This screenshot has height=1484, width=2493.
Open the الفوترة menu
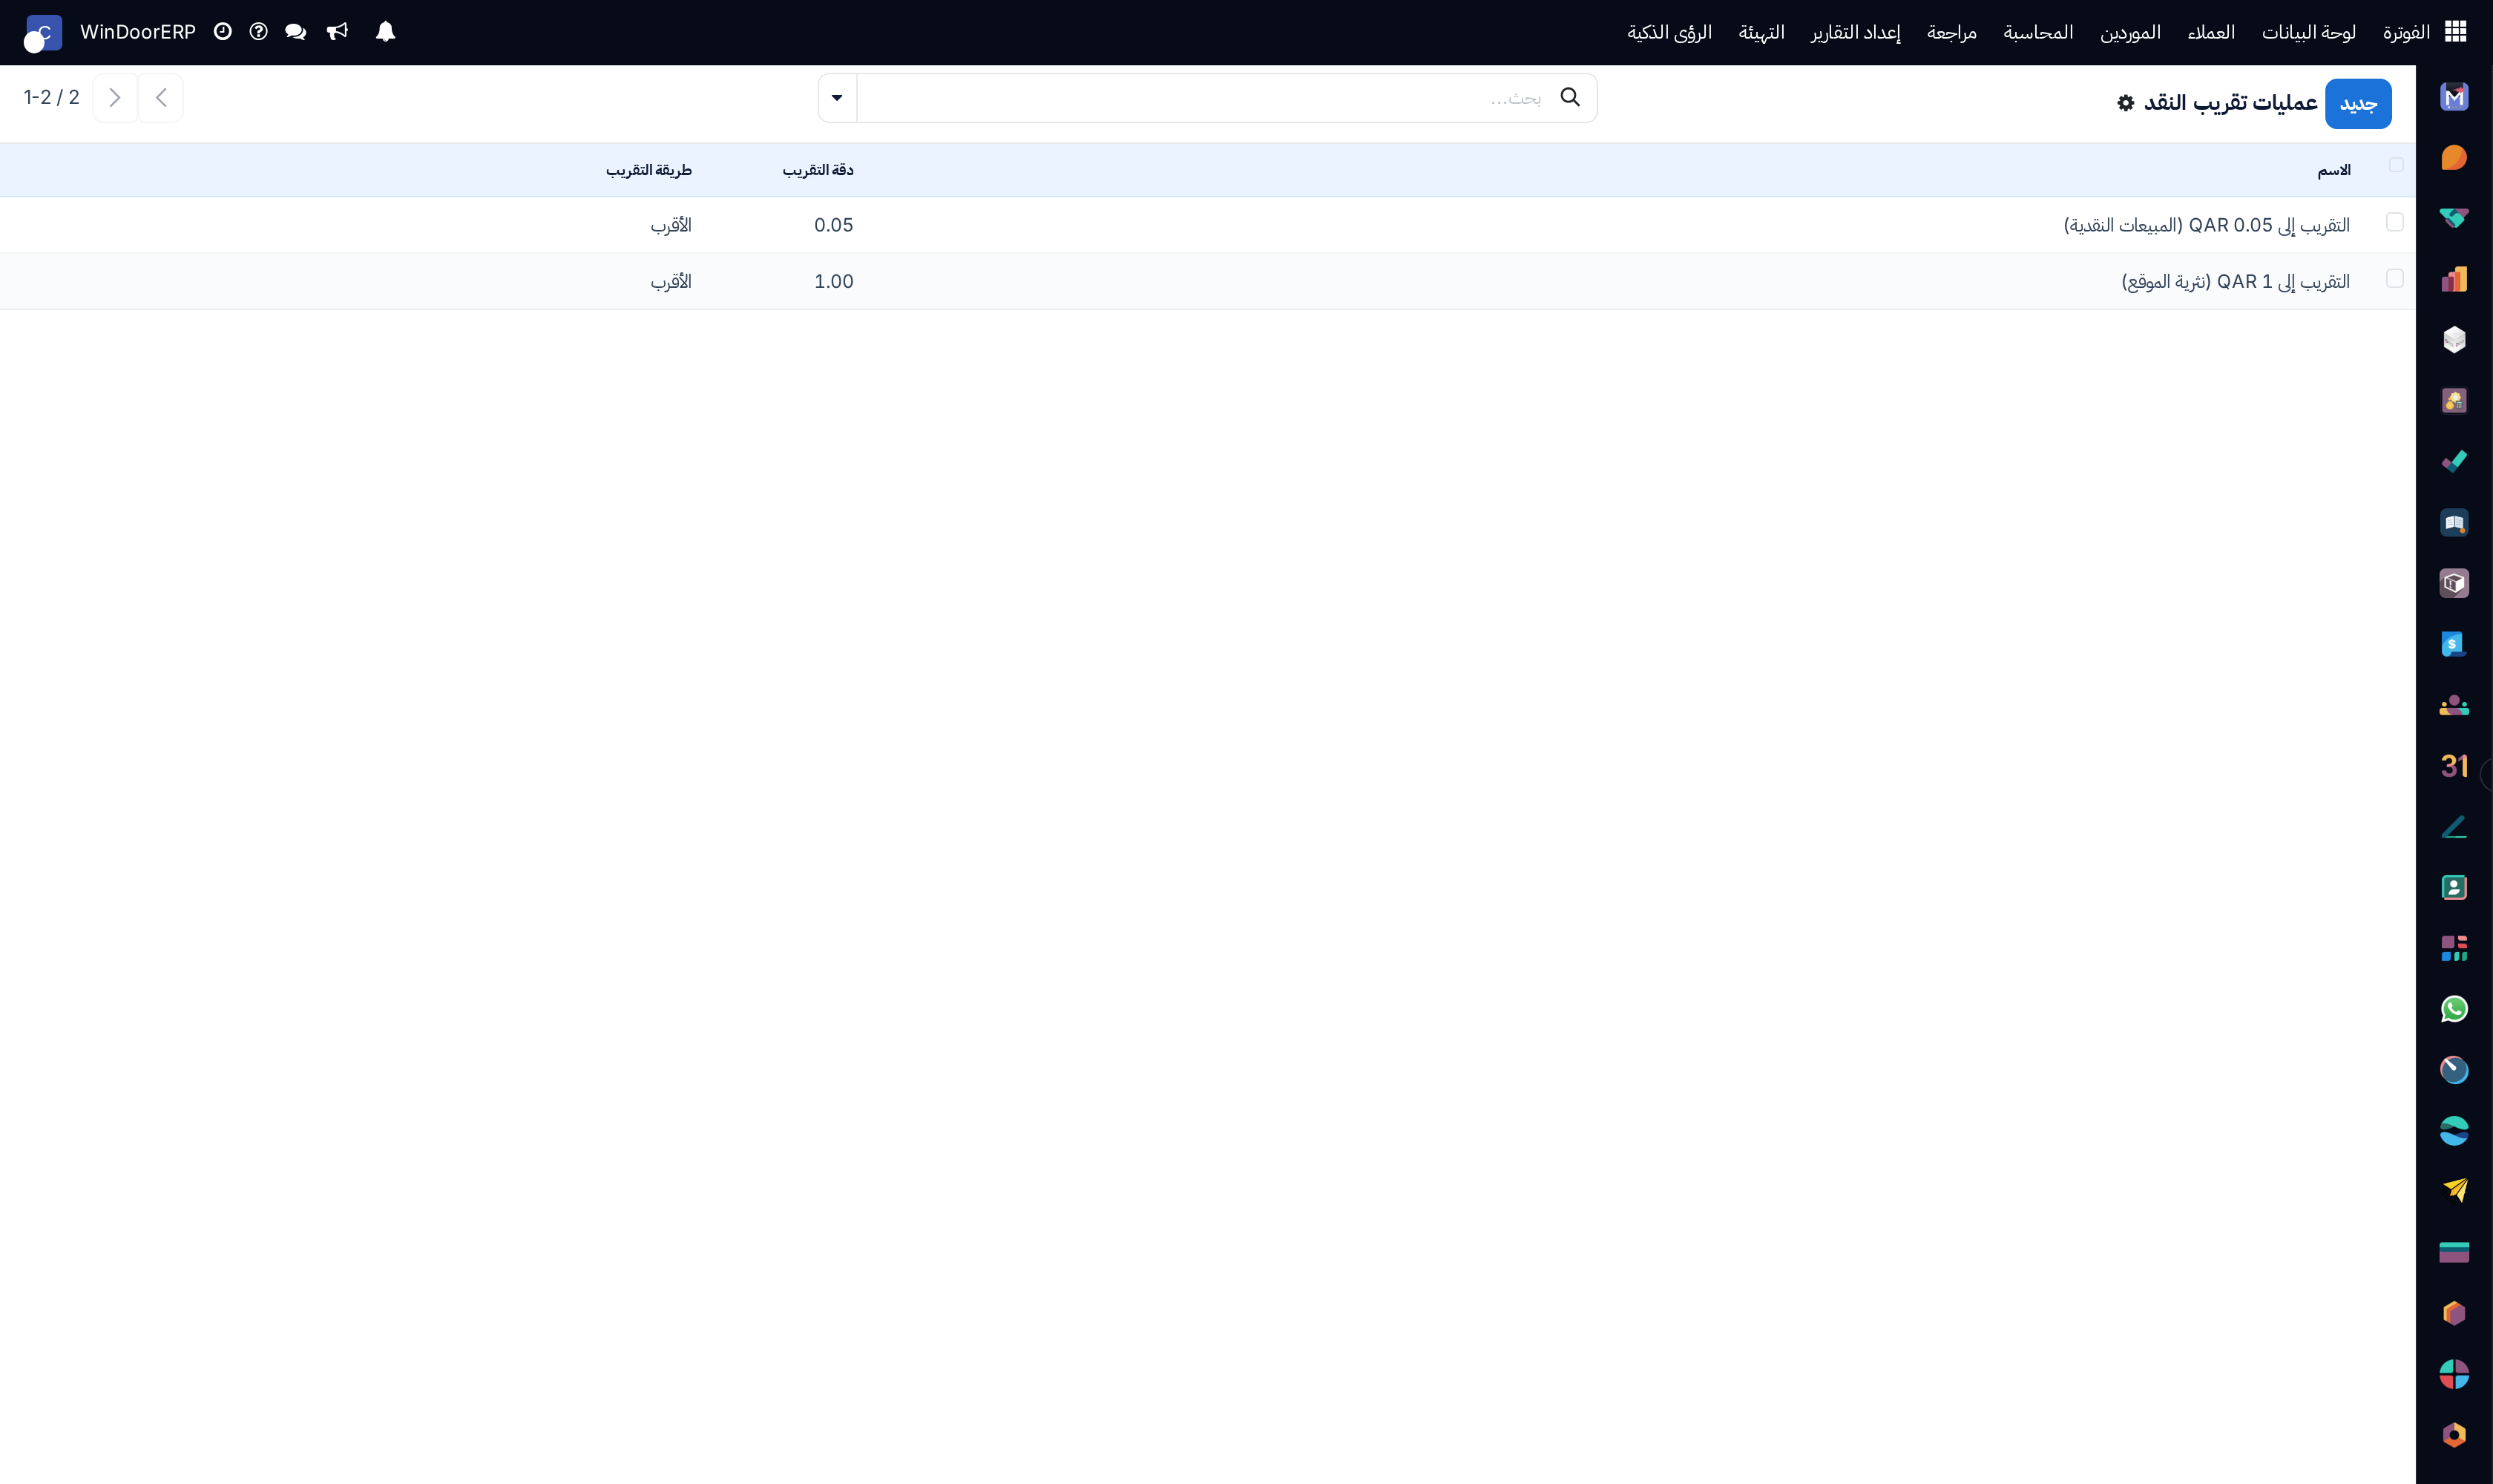click(x=2406, y=32)
